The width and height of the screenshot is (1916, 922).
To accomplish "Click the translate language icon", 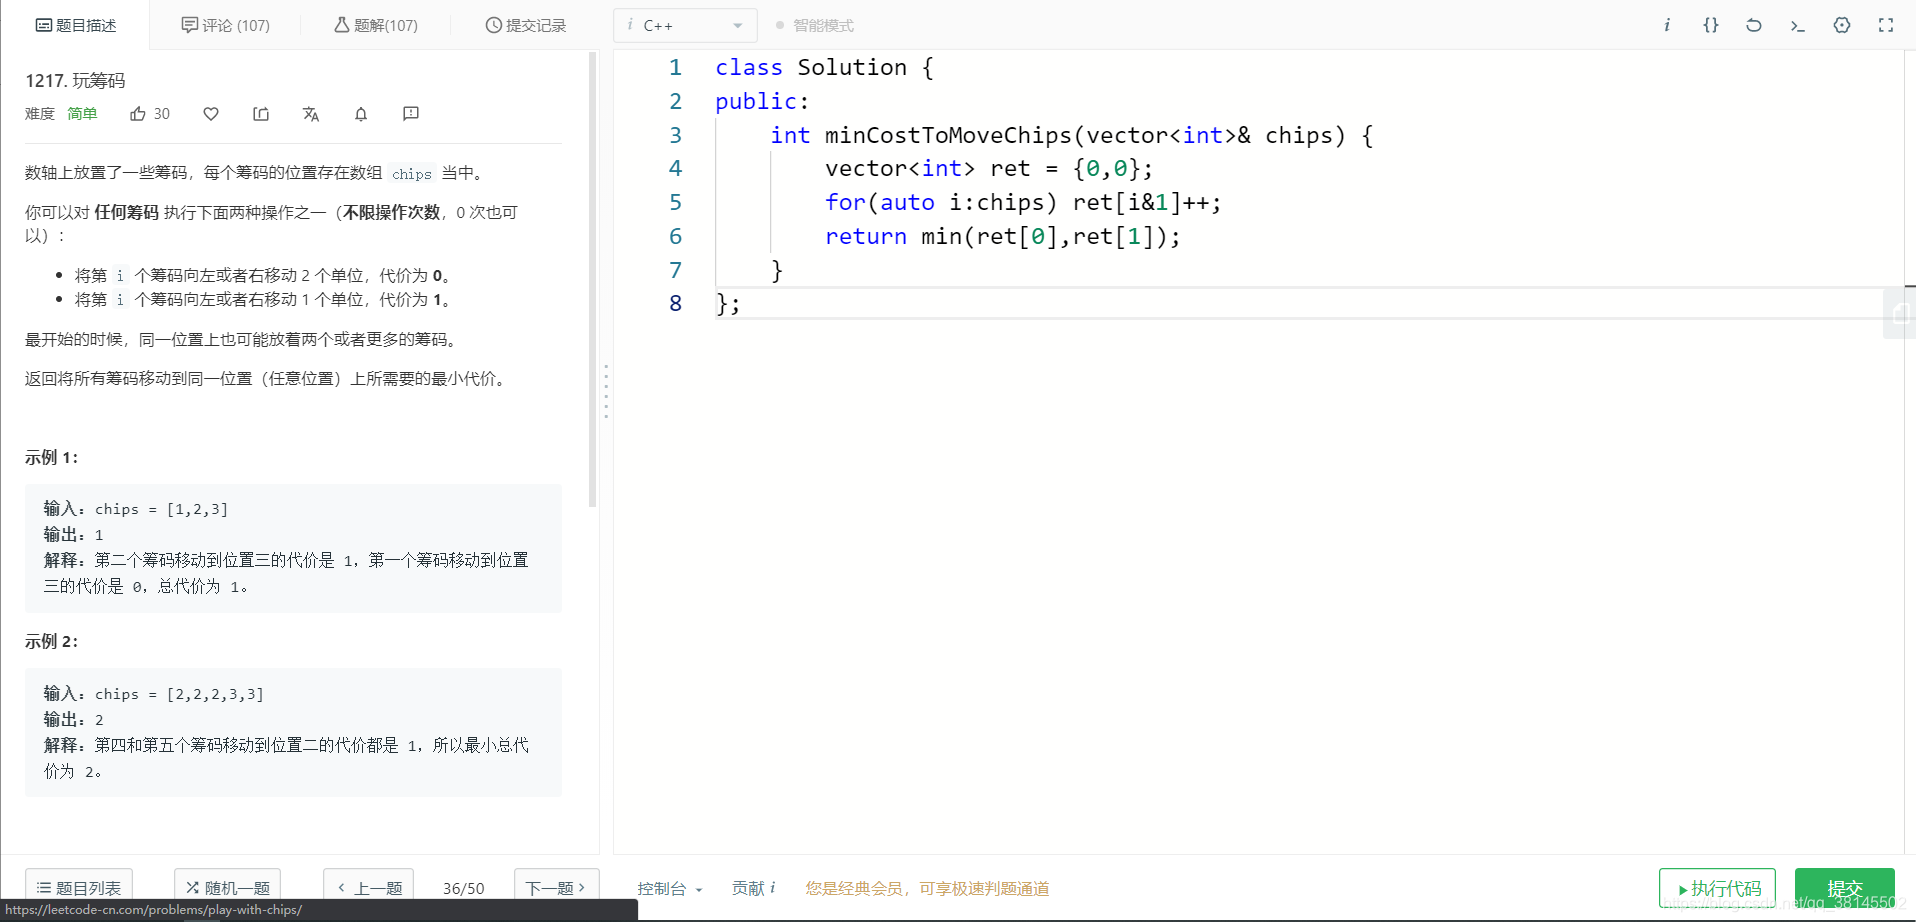I will coord(311,114).
